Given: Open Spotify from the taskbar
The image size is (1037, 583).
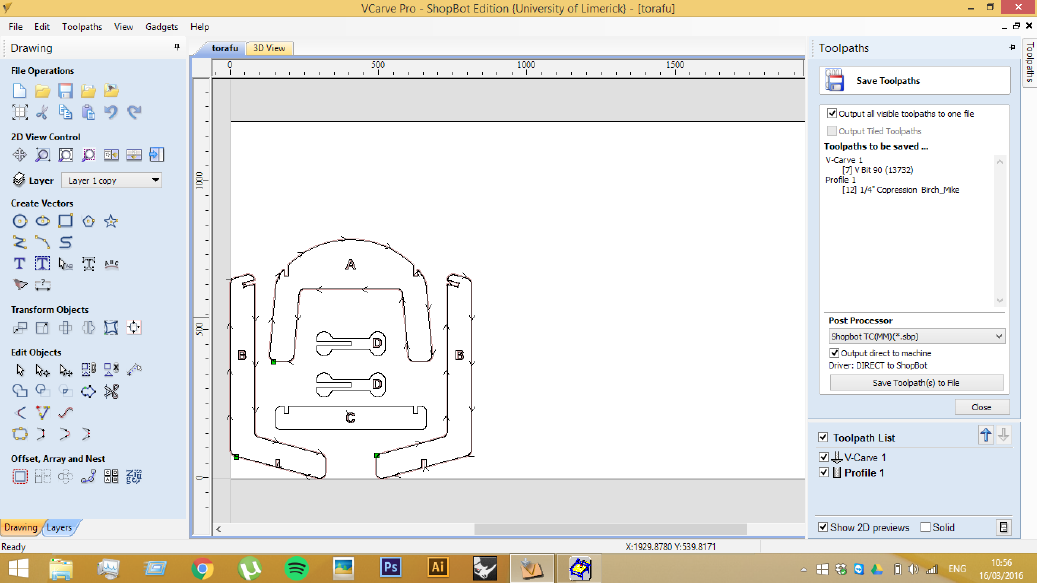Looking at the screenshot, I should pyautogui.click(x=296, y=568).
